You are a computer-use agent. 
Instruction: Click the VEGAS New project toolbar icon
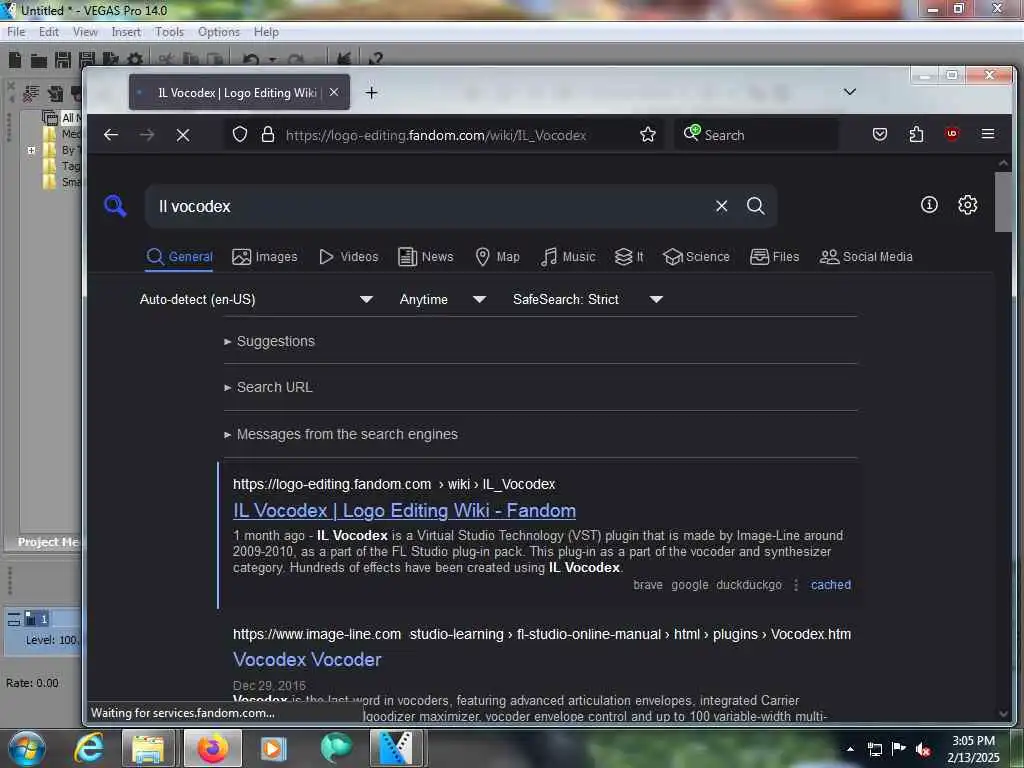(x=15, y=60)
